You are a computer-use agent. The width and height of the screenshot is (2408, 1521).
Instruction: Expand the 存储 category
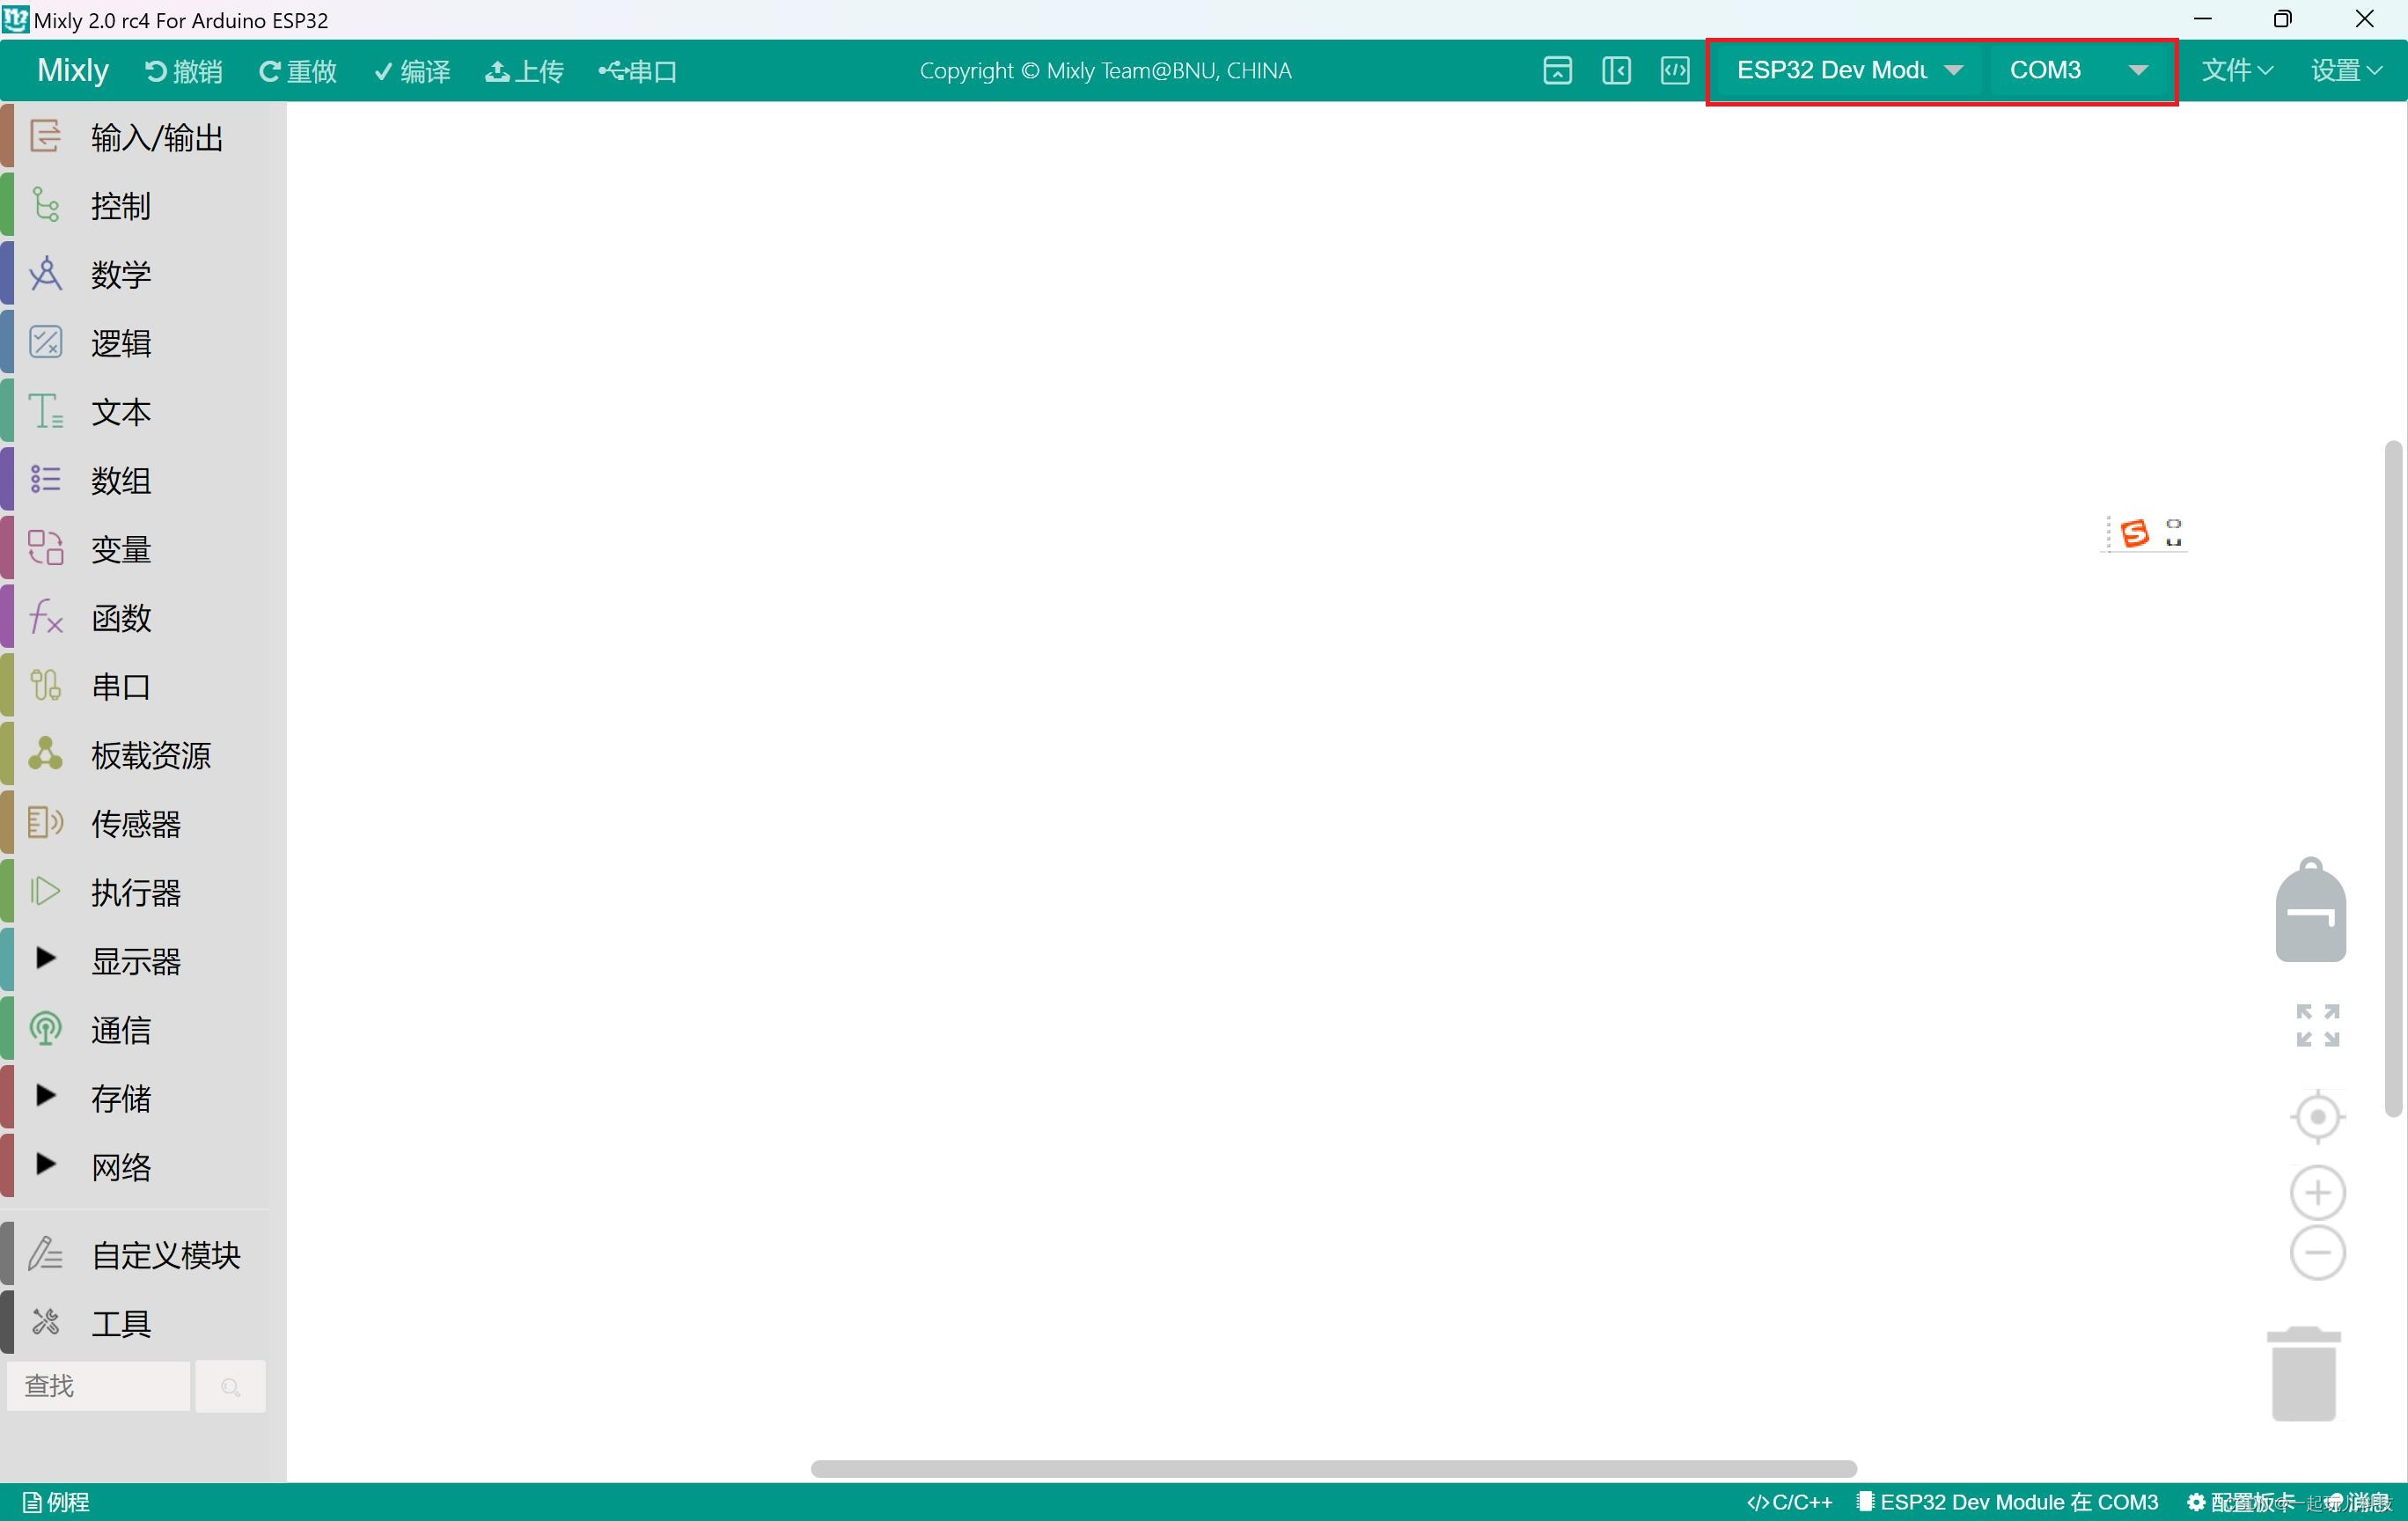click(x=120, y=1098)
